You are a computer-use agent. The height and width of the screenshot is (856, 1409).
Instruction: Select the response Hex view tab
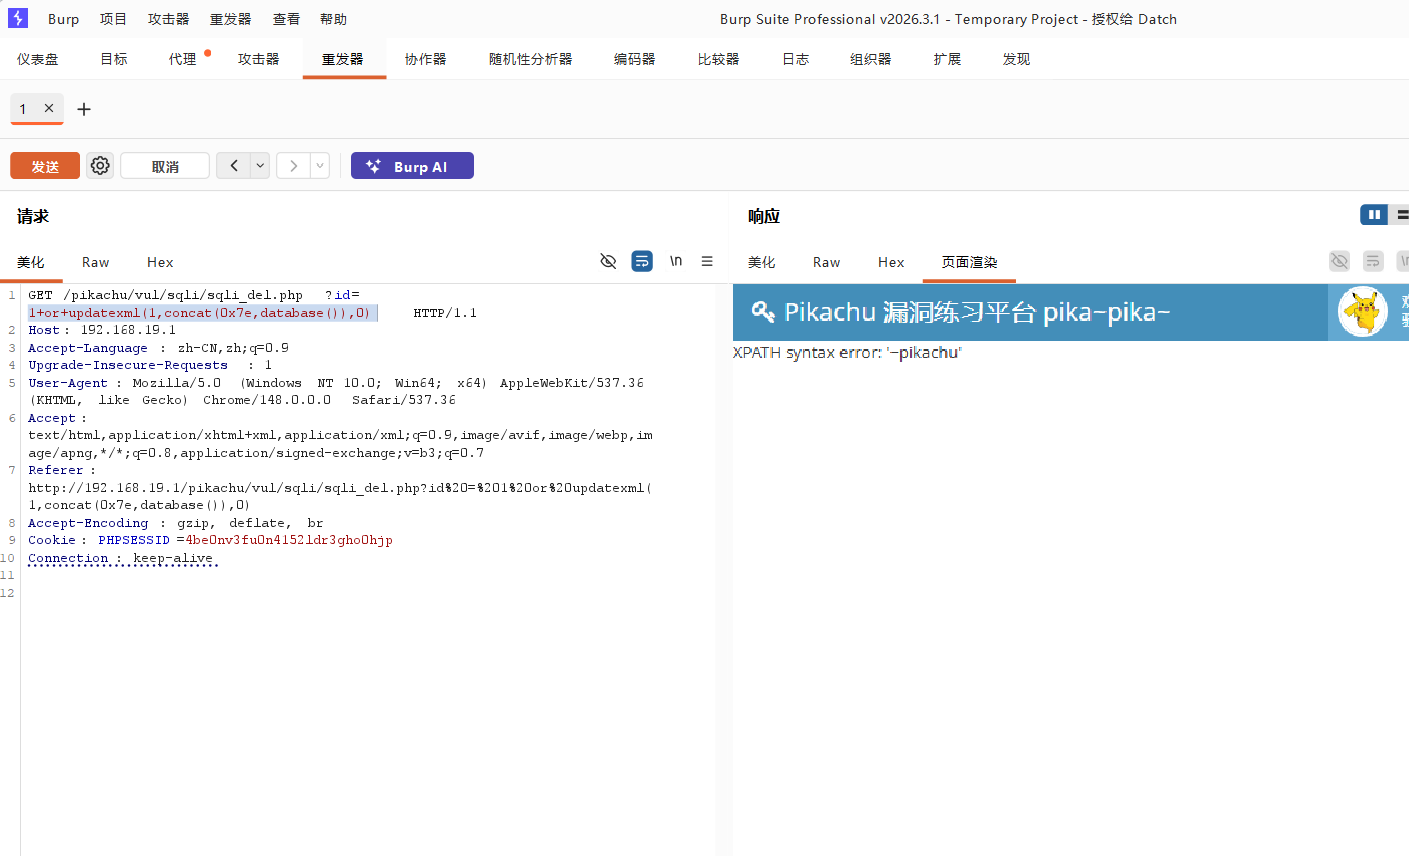891,262
